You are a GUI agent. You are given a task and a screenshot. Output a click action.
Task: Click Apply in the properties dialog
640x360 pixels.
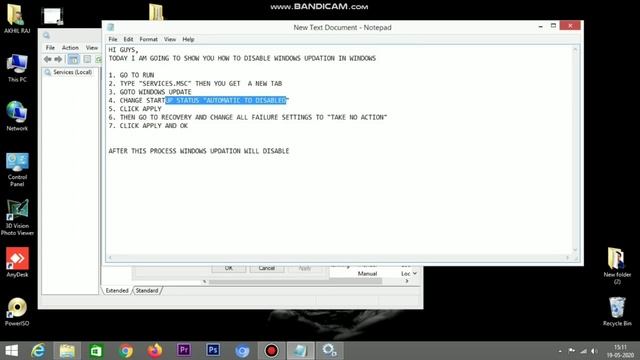tap(304, 268)
